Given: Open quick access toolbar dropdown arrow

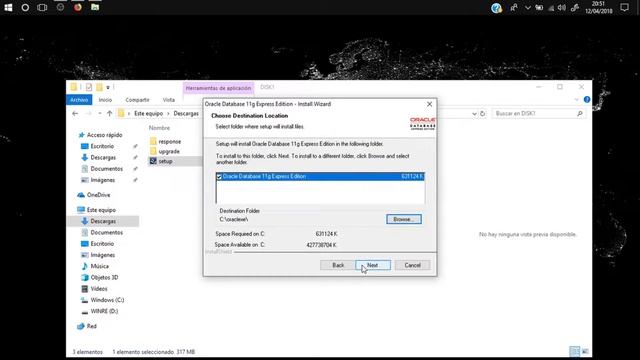Looking at the screenshot, I should (108, 87).
